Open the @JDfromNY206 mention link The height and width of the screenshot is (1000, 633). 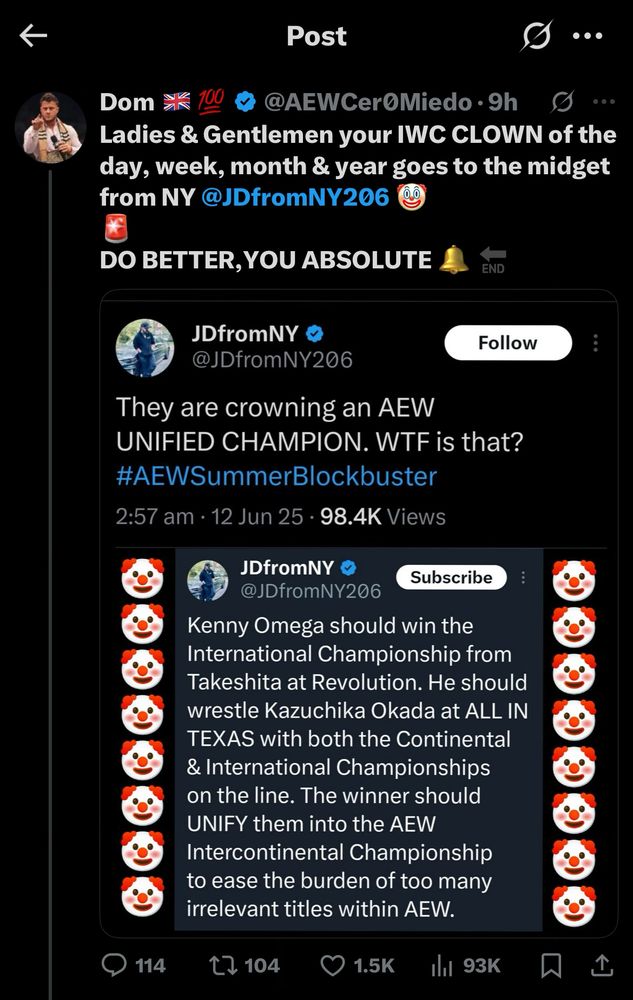(x=294, y=197)
